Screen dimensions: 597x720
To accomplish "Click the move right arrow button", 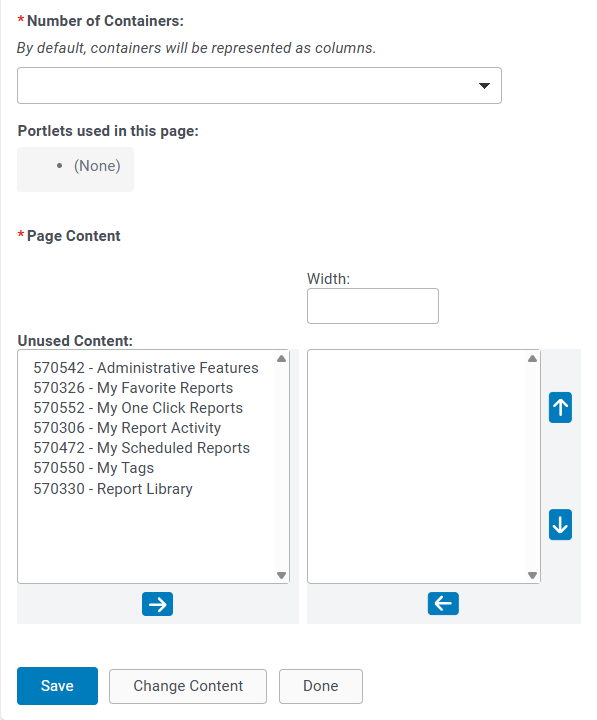I will coord(158,604).
